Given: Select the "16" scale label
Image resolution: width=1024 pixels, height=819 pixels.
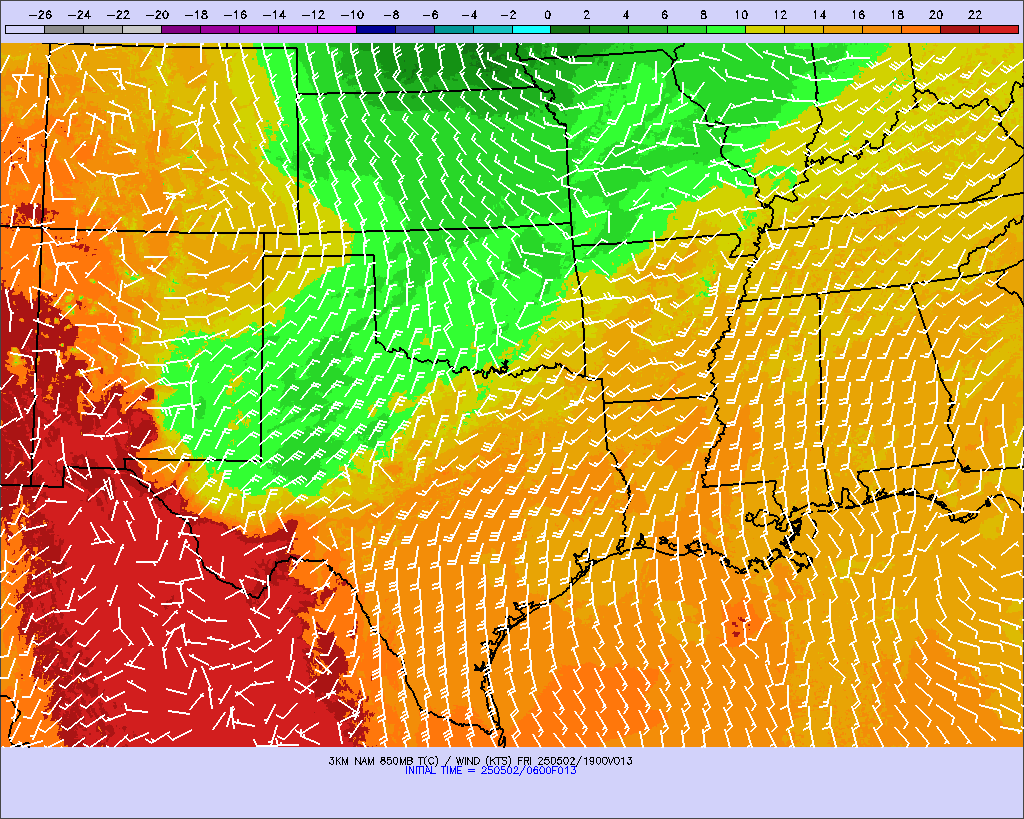Looking at the screenshot, I should pyautogui.click(x=858, y=15).
